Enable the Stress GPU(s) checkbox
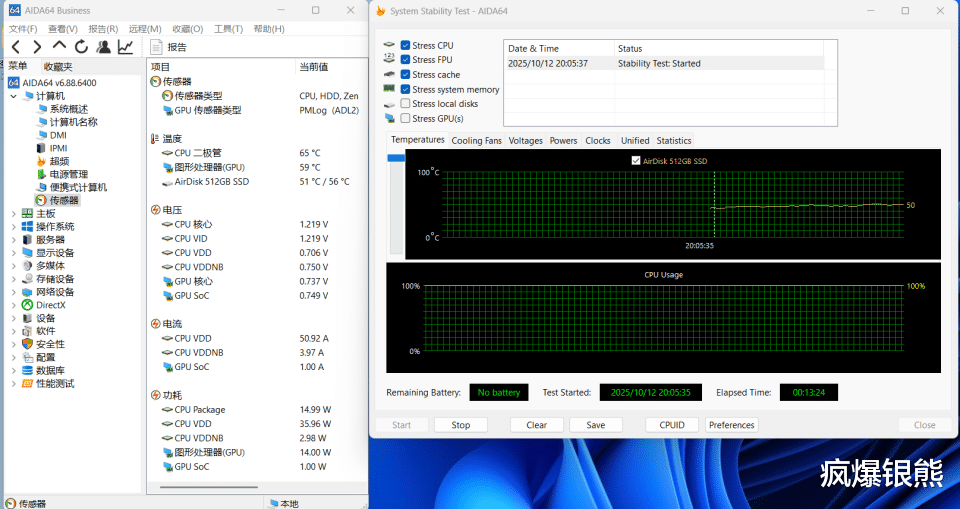Screen dimensions: 960x509 [405, 118]
